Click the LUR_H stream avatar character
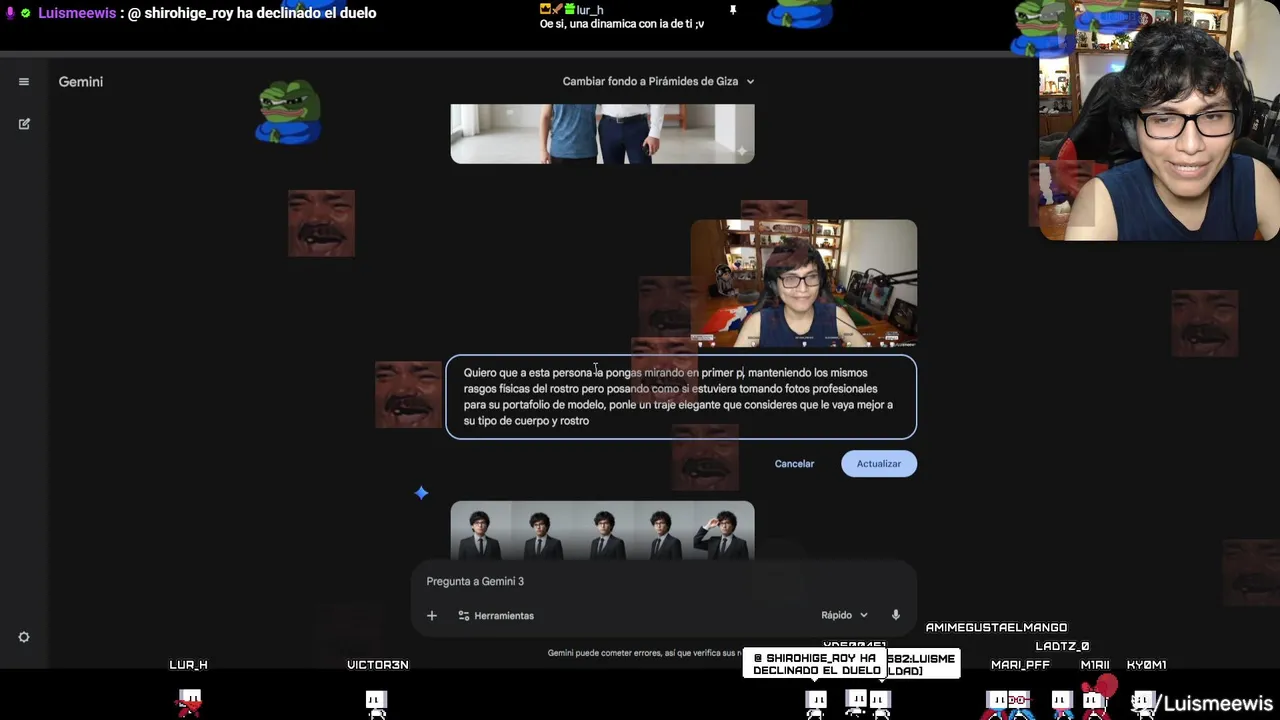The image size is (1280, 720). coord(189,702)
